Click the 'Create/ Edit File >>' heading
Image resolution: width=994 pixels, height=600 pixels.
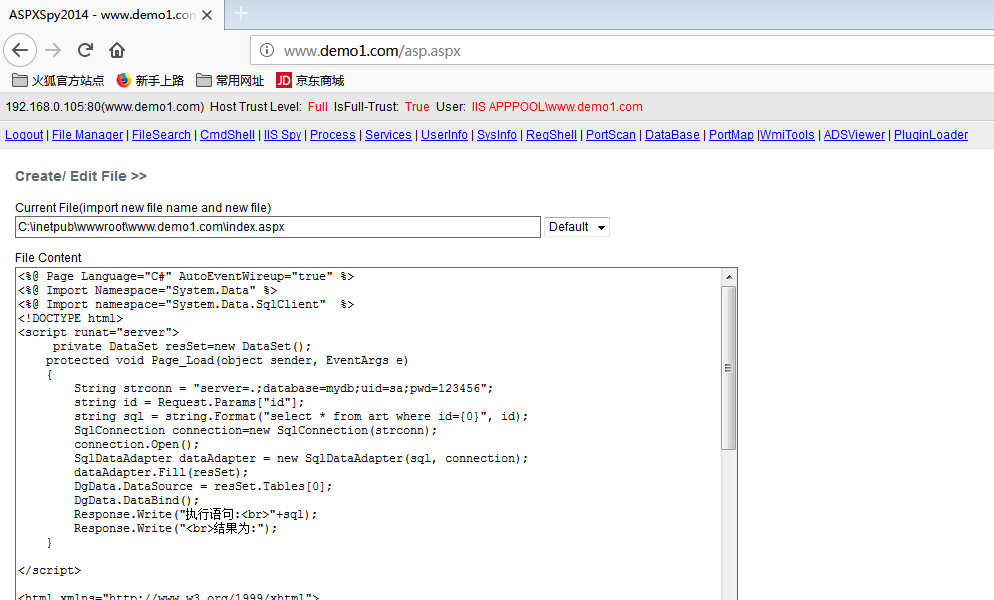click(x=81, y=176)
